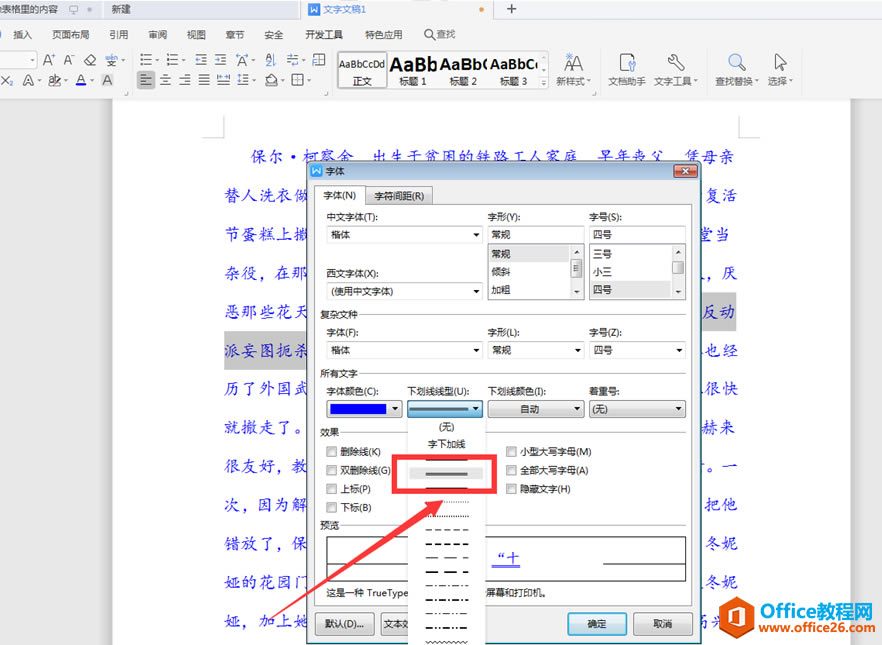
Task: Click the center alignment icon
Action: [x=165, y=80]
